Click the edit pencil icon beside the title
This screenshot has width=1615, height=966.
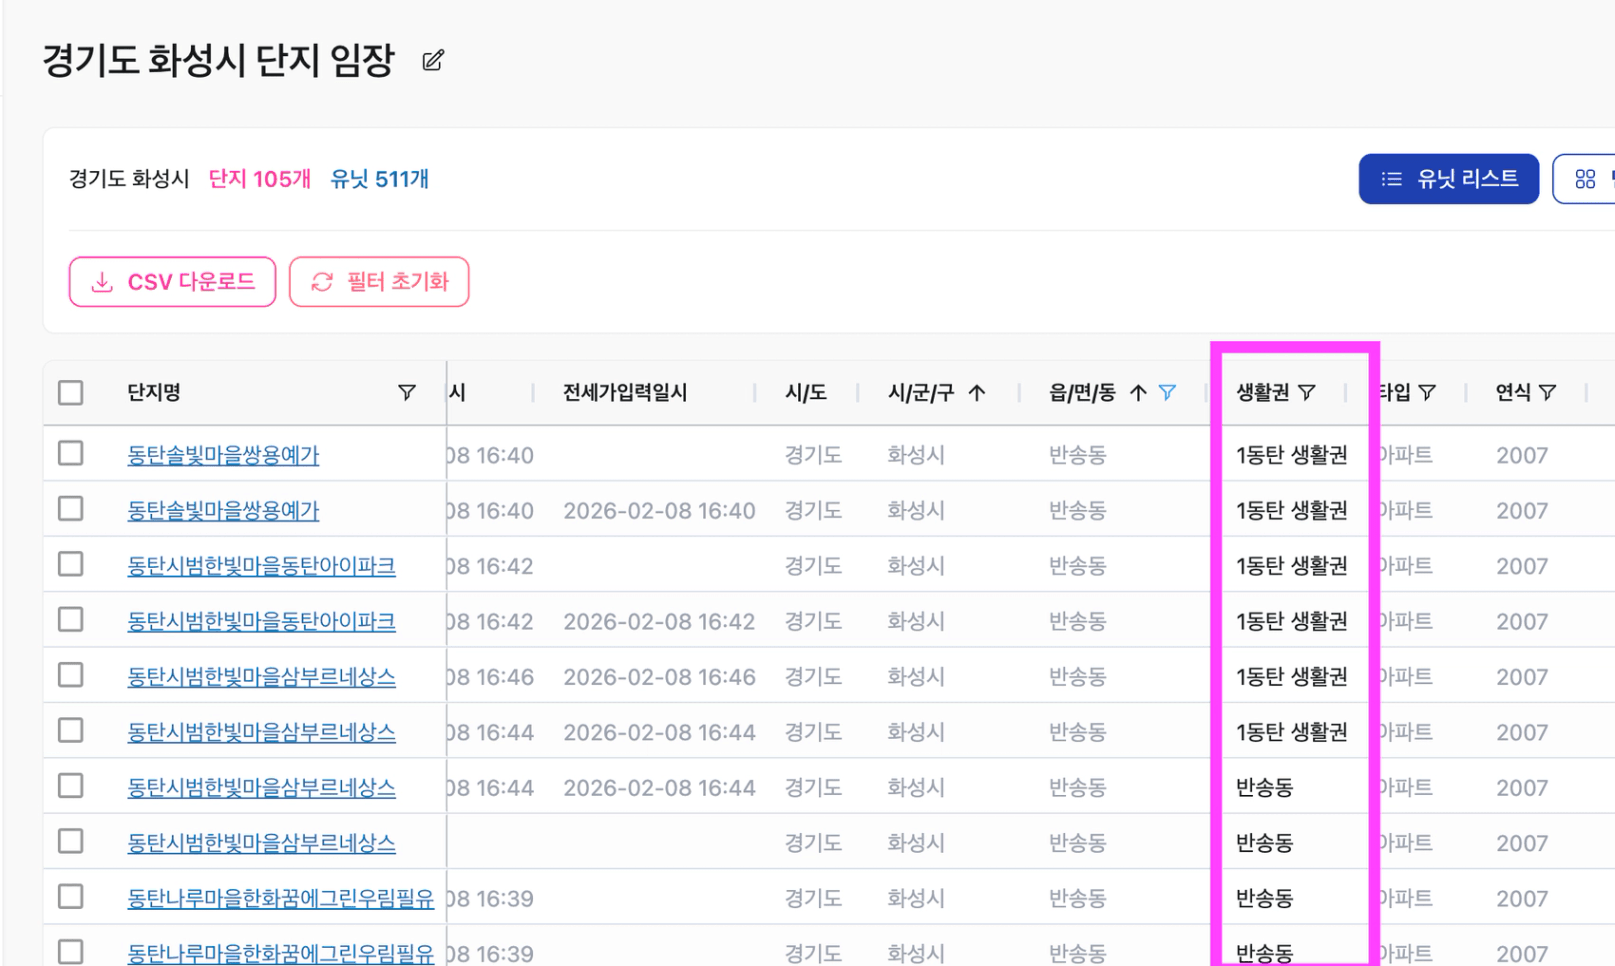coord(432,61)
